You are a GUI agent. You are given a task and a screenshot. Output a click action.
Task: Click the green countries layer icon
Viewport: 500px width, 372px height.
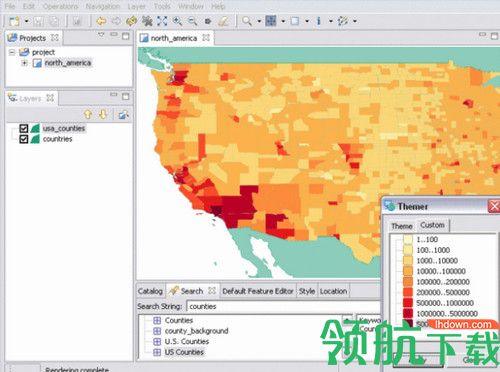pyautogui.click(x=35, y=139)
